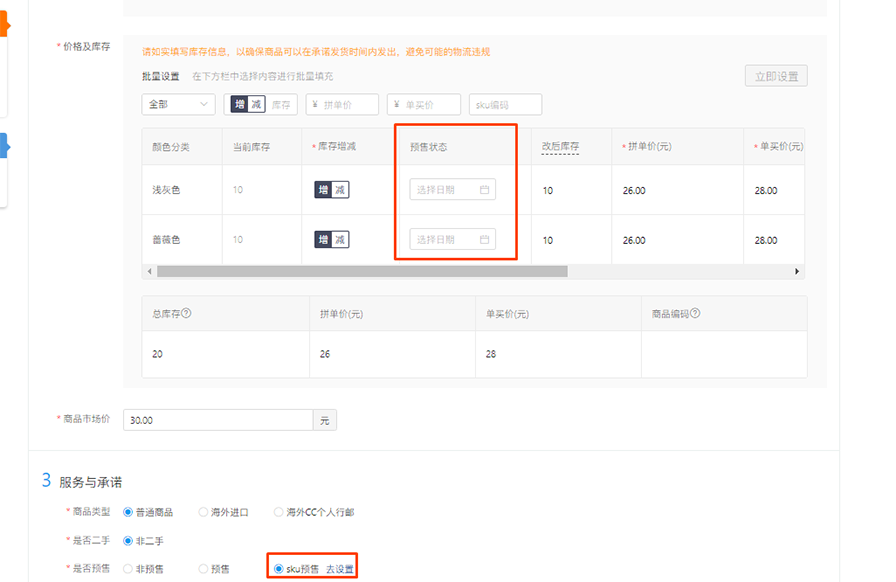
Task: Select 减 in batch stock toggle
Action: click(256, 105)
